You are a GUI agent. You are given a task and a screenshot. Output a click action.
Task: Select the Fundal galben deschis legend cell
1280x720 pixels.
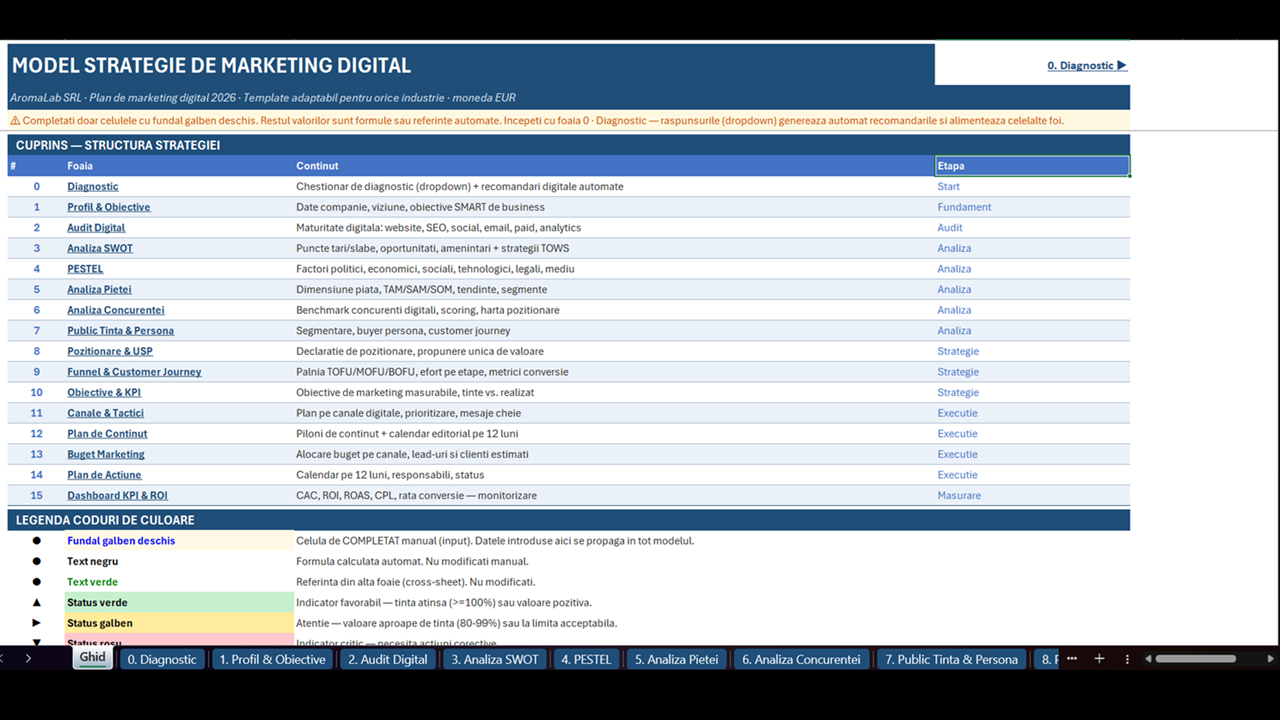click(x=179, y=541)
